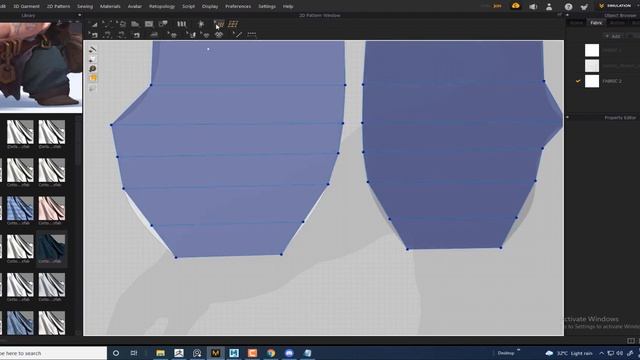Click the question mark help icon
This screenshot has width=640, height=360.
568,7
